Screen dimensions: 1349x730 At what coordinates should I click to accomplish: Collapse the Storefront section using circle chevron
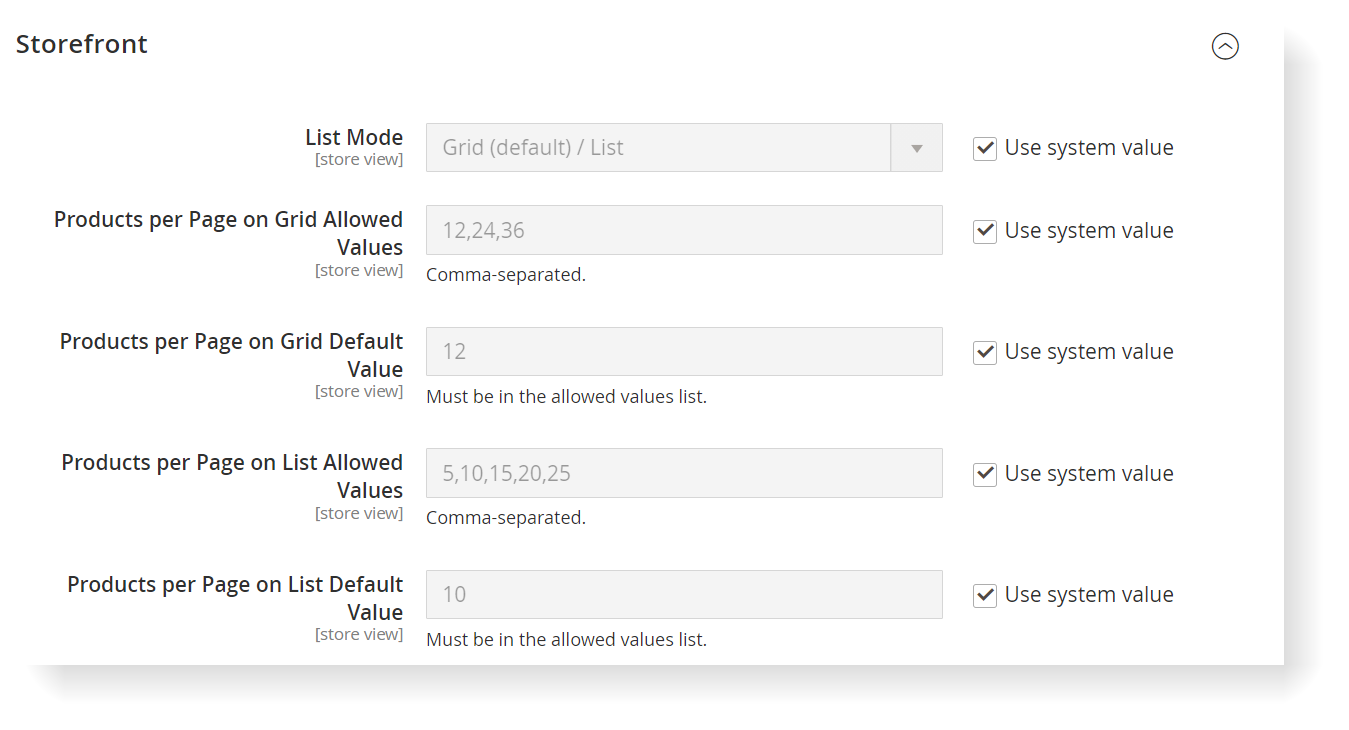pyautogui.click(x=1225, y=46)
